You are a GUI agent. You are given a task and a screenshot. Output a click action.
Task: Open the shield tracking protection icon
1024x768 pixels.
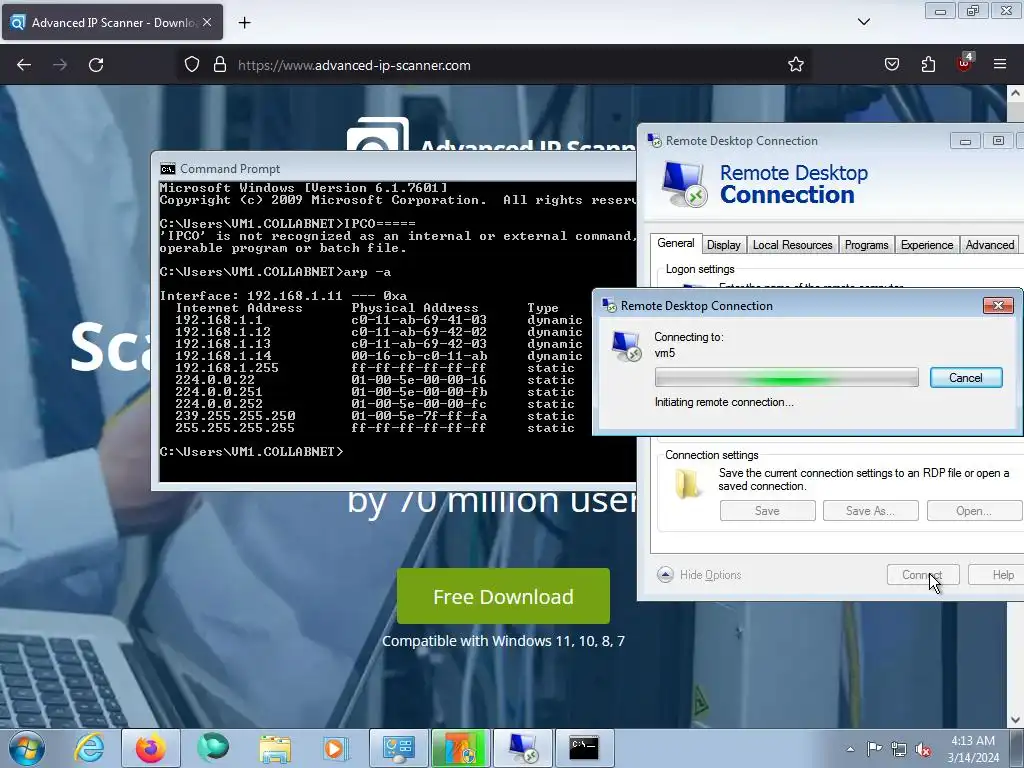tap(191, 65)
